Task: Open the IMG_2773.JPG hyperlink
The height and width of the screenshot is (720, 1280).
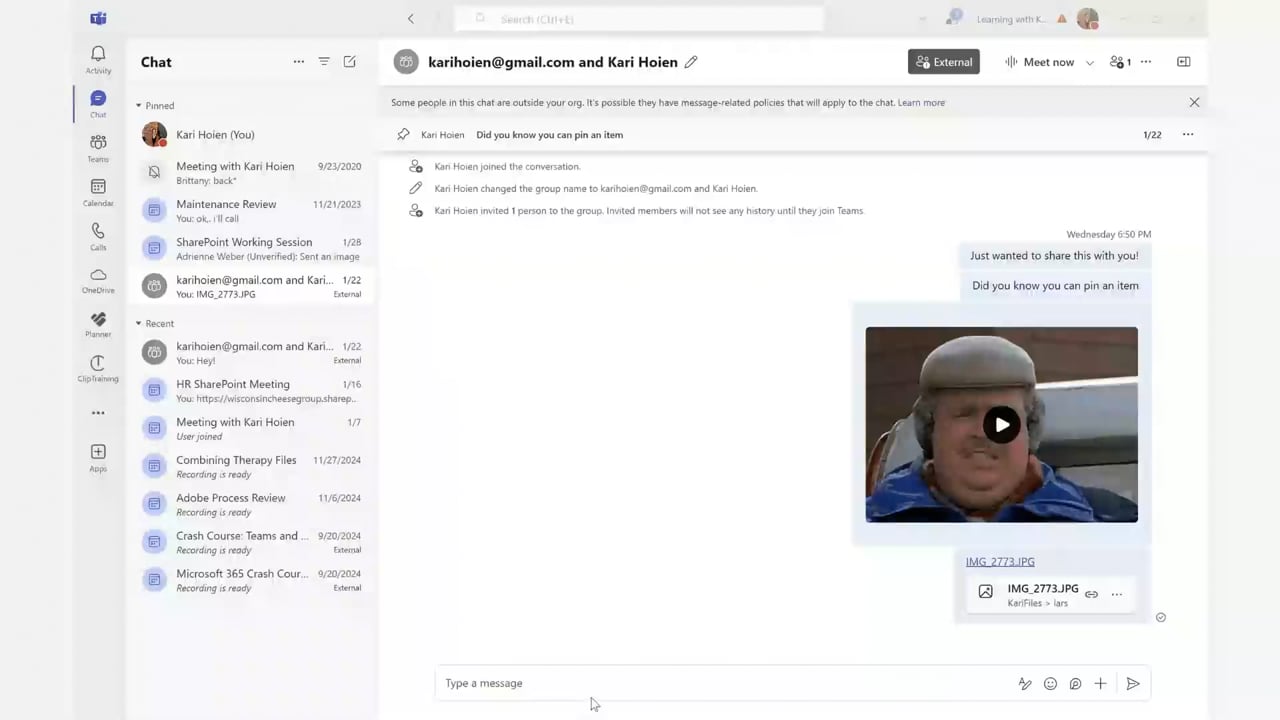Action: pos(1000,562)
